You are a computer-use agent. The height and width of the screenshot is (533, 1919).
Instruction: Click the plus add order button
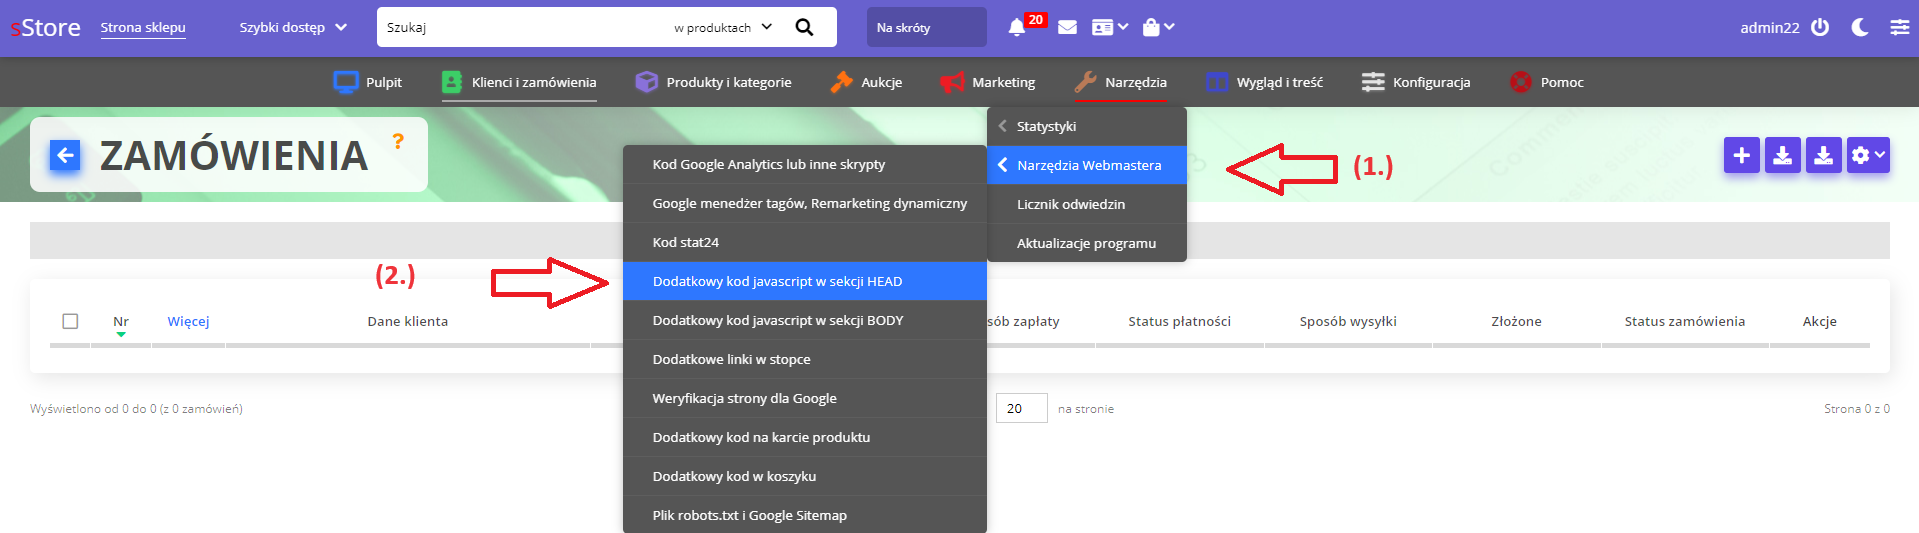point(1741,155)
